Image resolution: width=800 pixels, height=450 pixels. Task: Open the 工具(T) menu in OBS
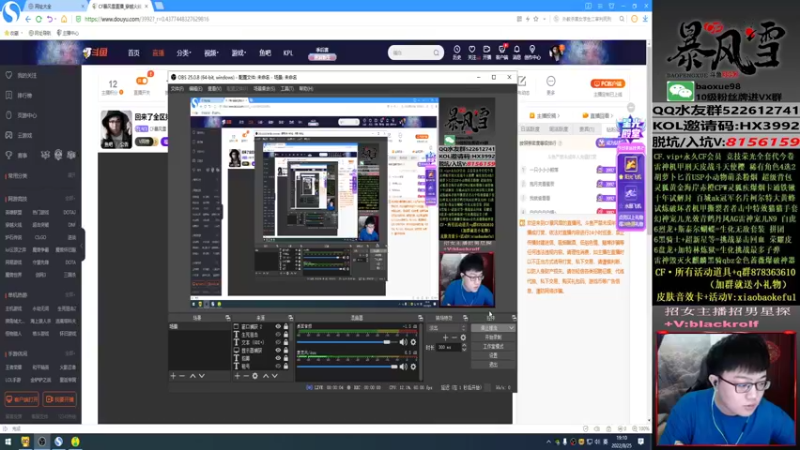click(x=287, y=89)
